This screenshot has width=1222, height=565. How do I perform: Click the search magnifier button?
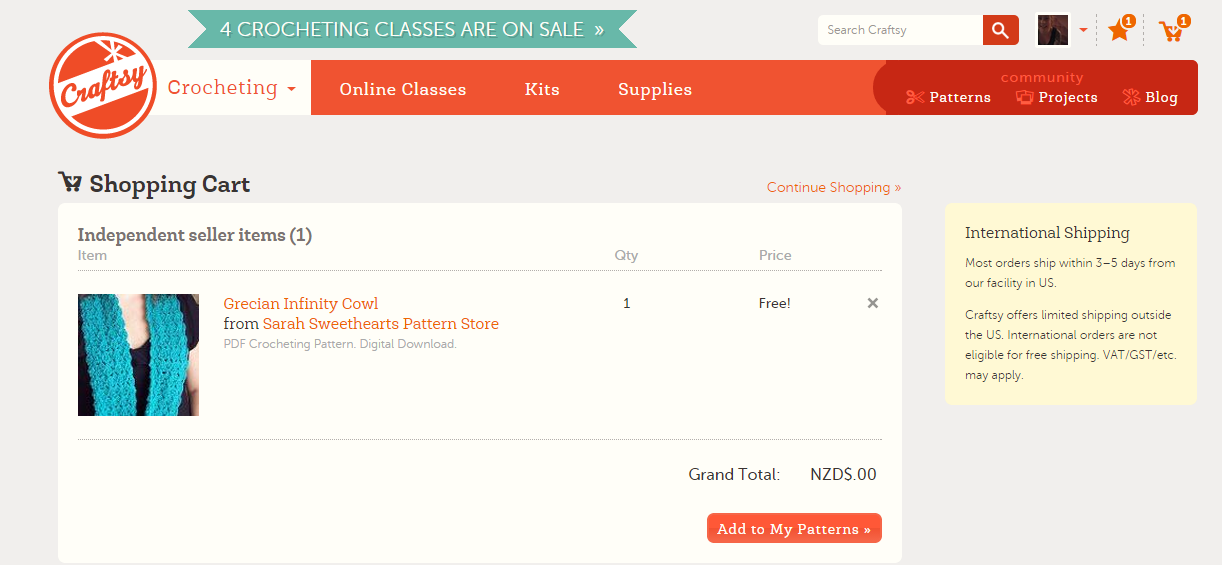(1000, 30)
